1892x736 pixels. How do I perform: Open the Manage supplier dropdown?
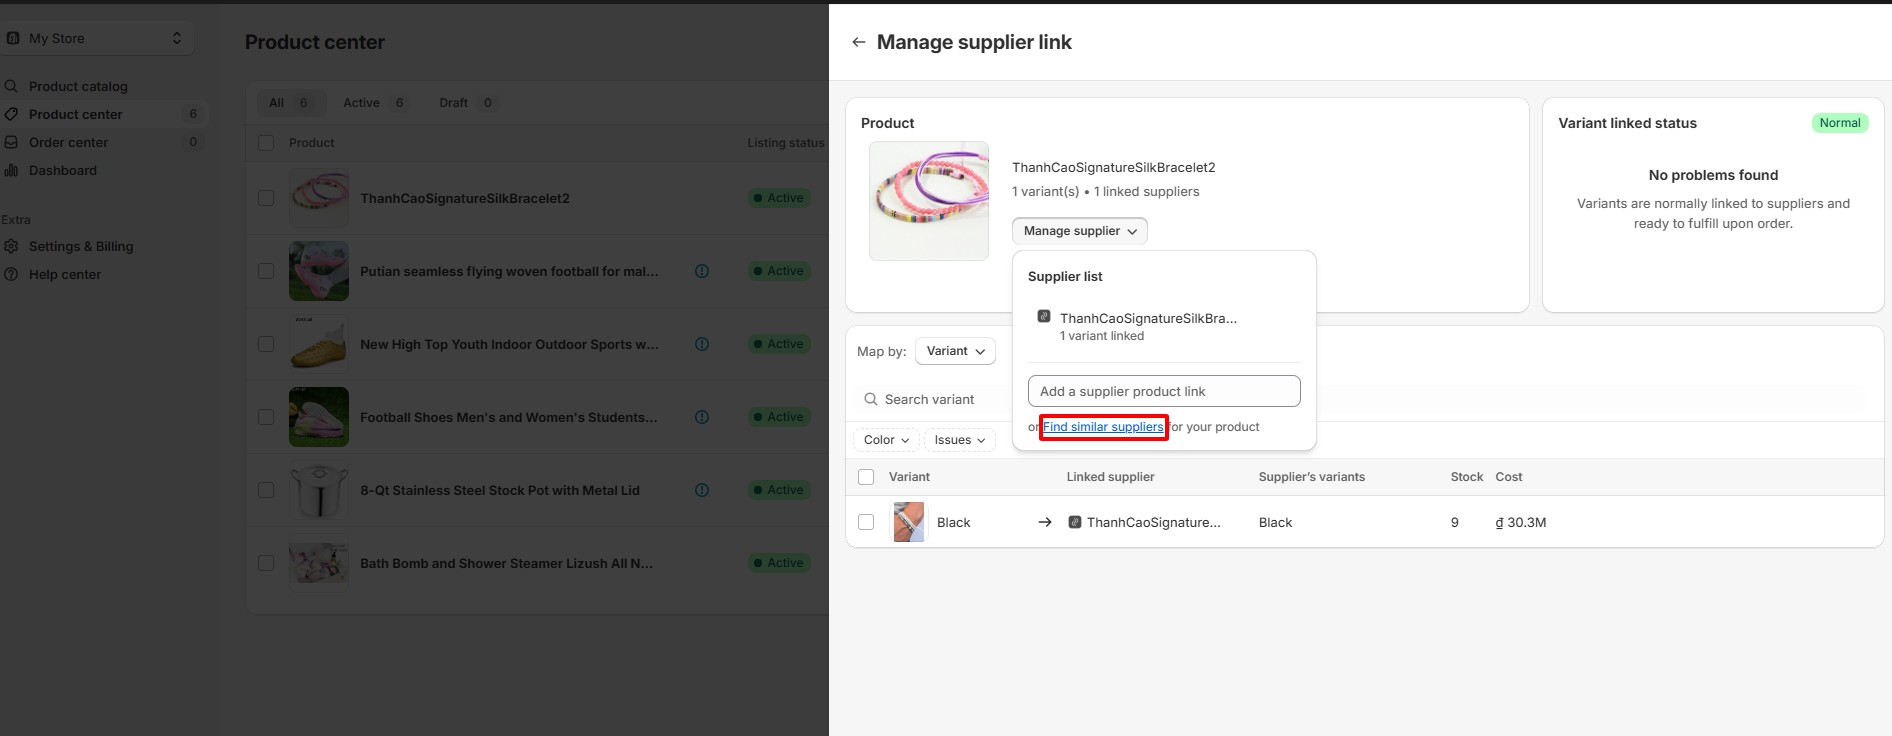pyautogui.click(x=1079, y=231)
